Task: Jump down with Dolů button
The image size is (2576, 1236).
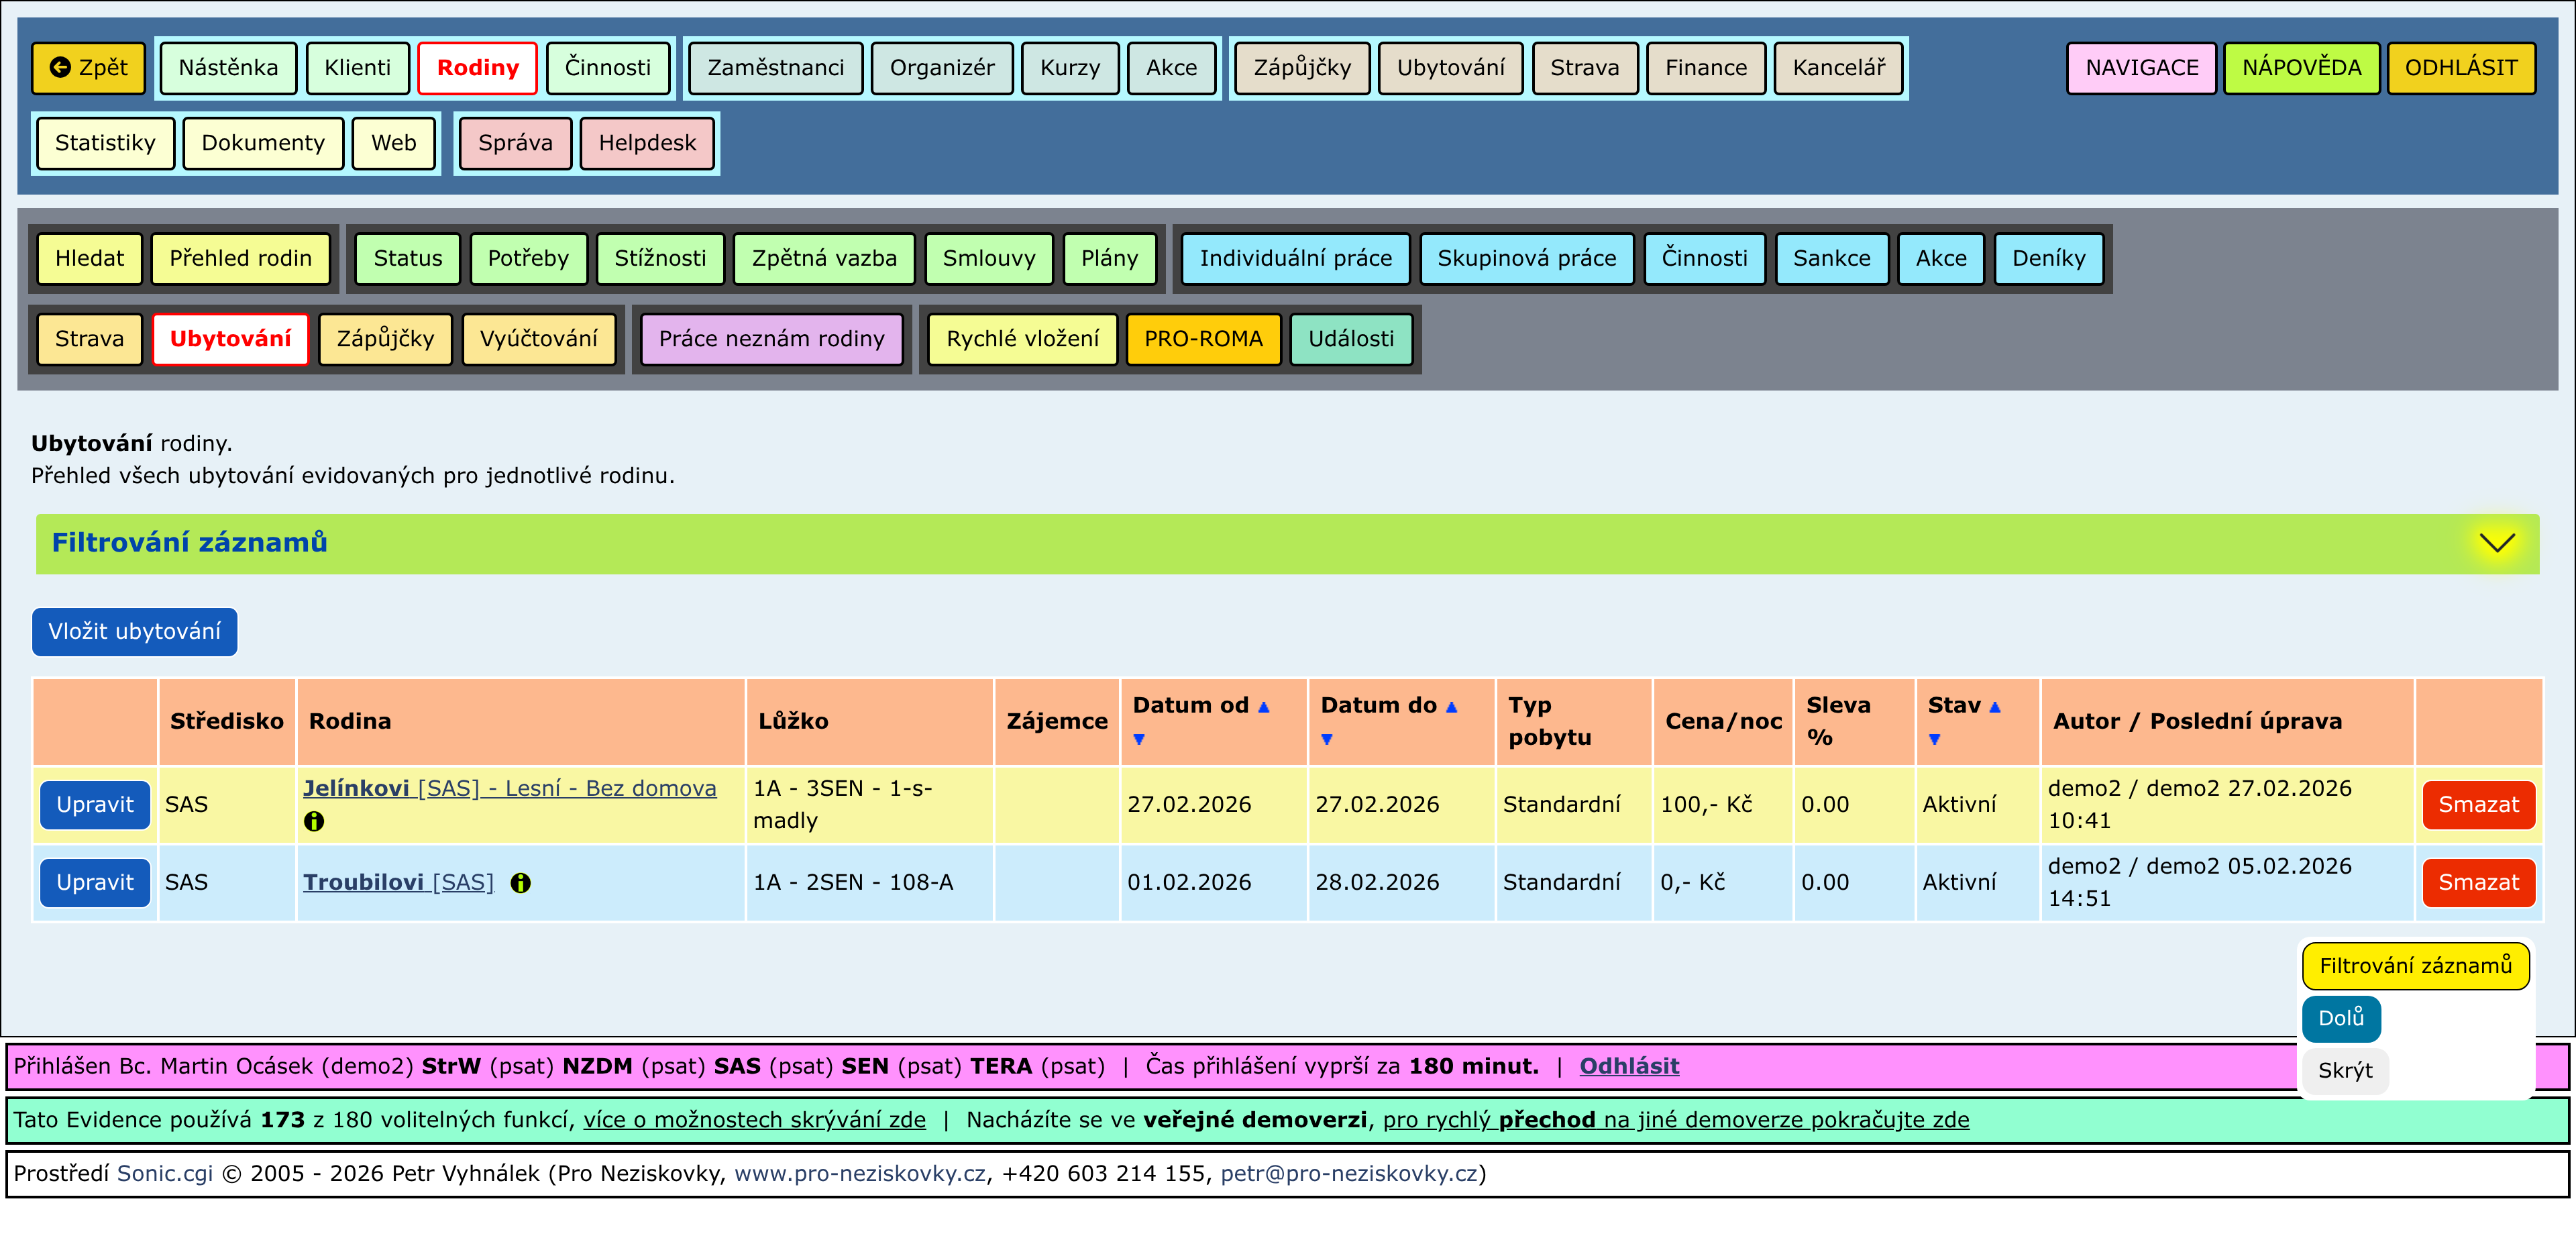Action: pos(2340,1018)
